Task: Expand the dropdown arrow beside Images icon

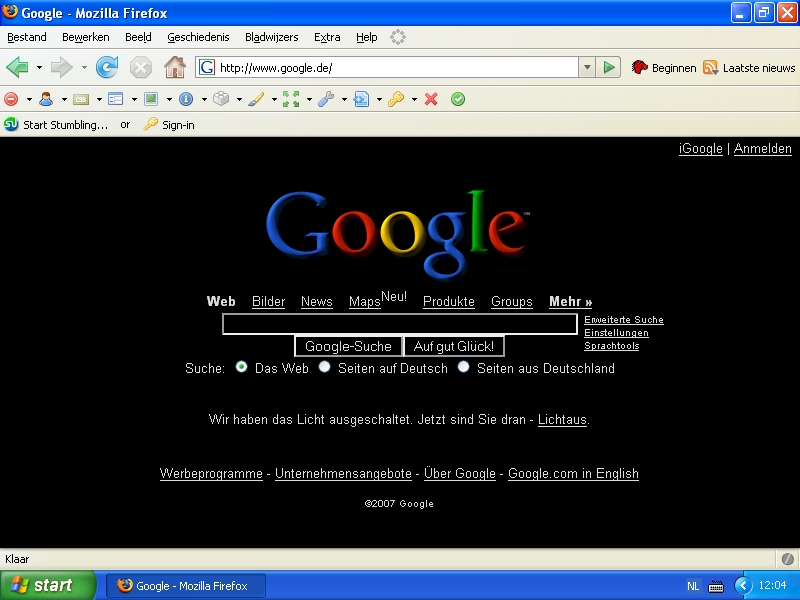Action: (169, 99)
